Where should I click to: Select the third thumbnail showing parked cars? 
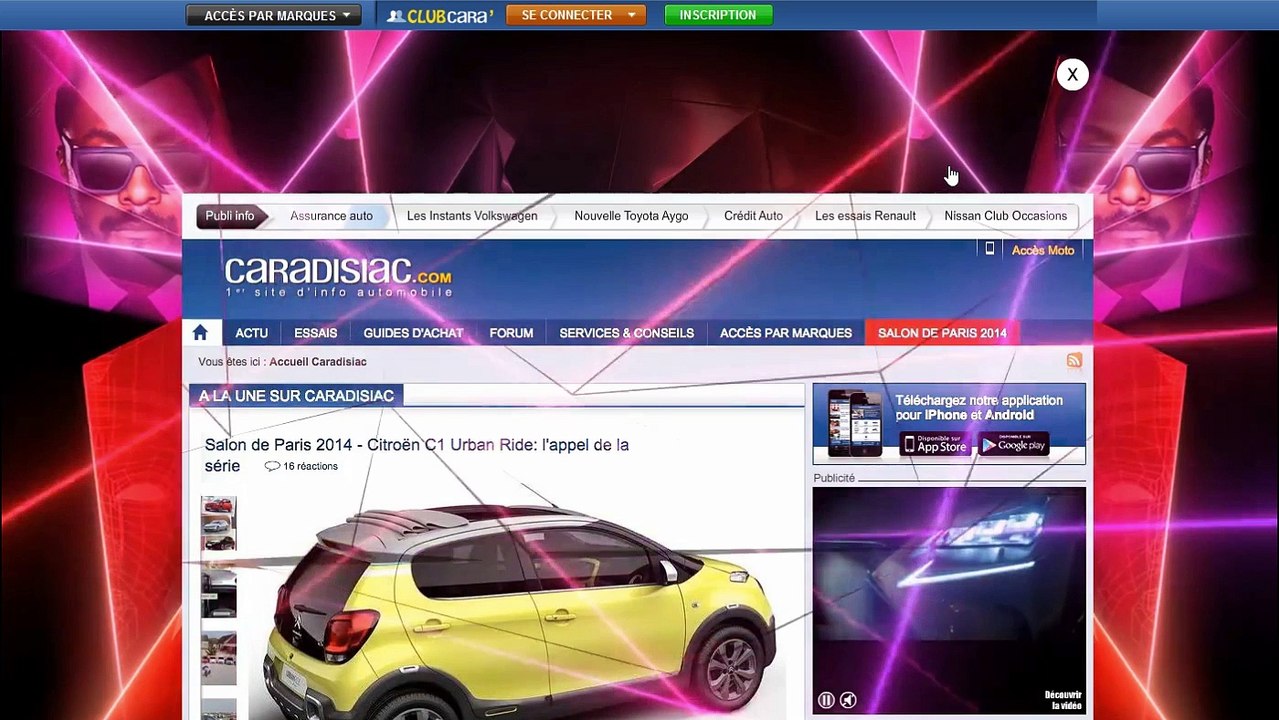coord(218,658)
